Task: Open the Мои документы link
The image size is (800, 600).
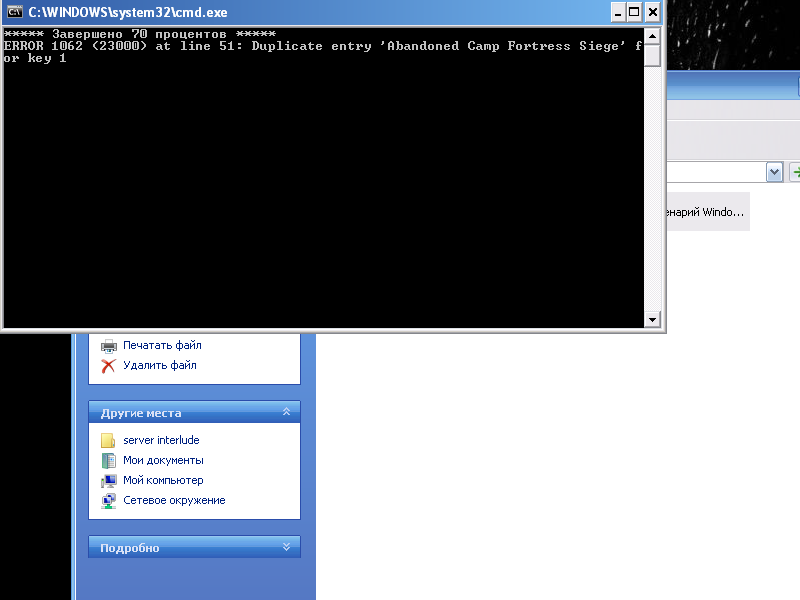Action: [x=163, y=460]
